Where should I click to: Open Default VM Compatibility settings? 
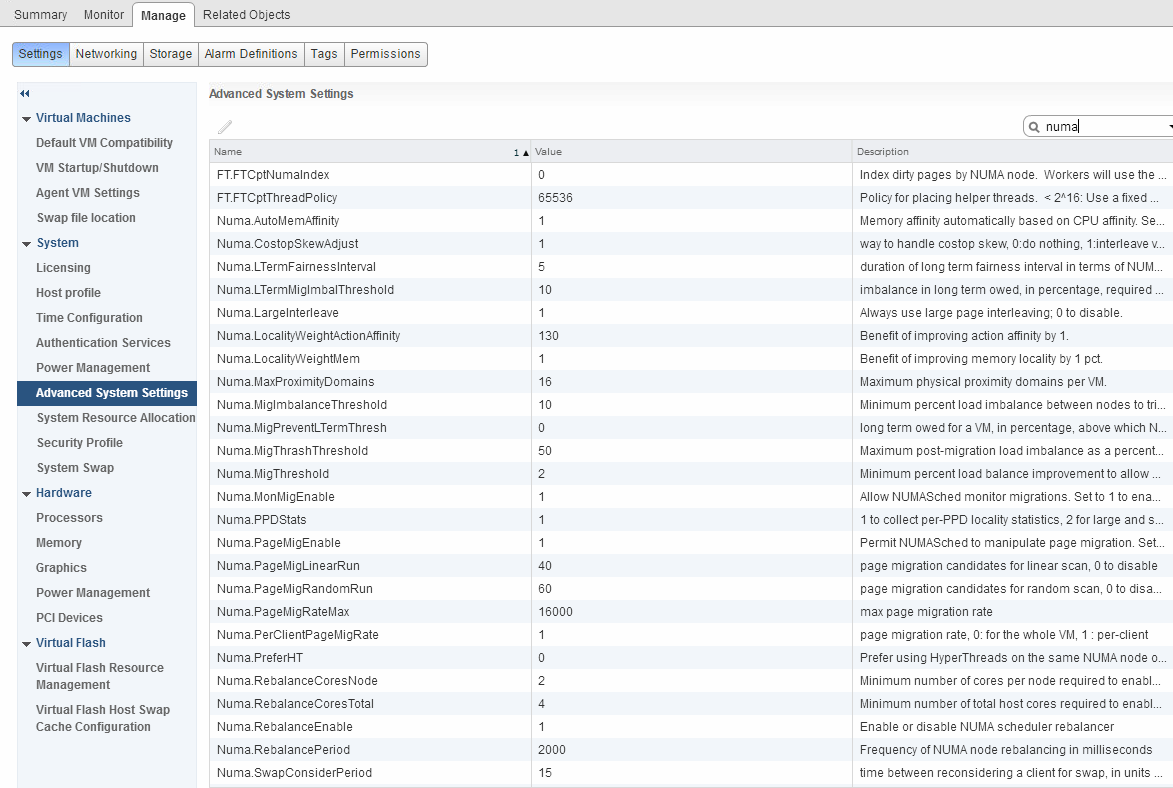click(104, 143)
